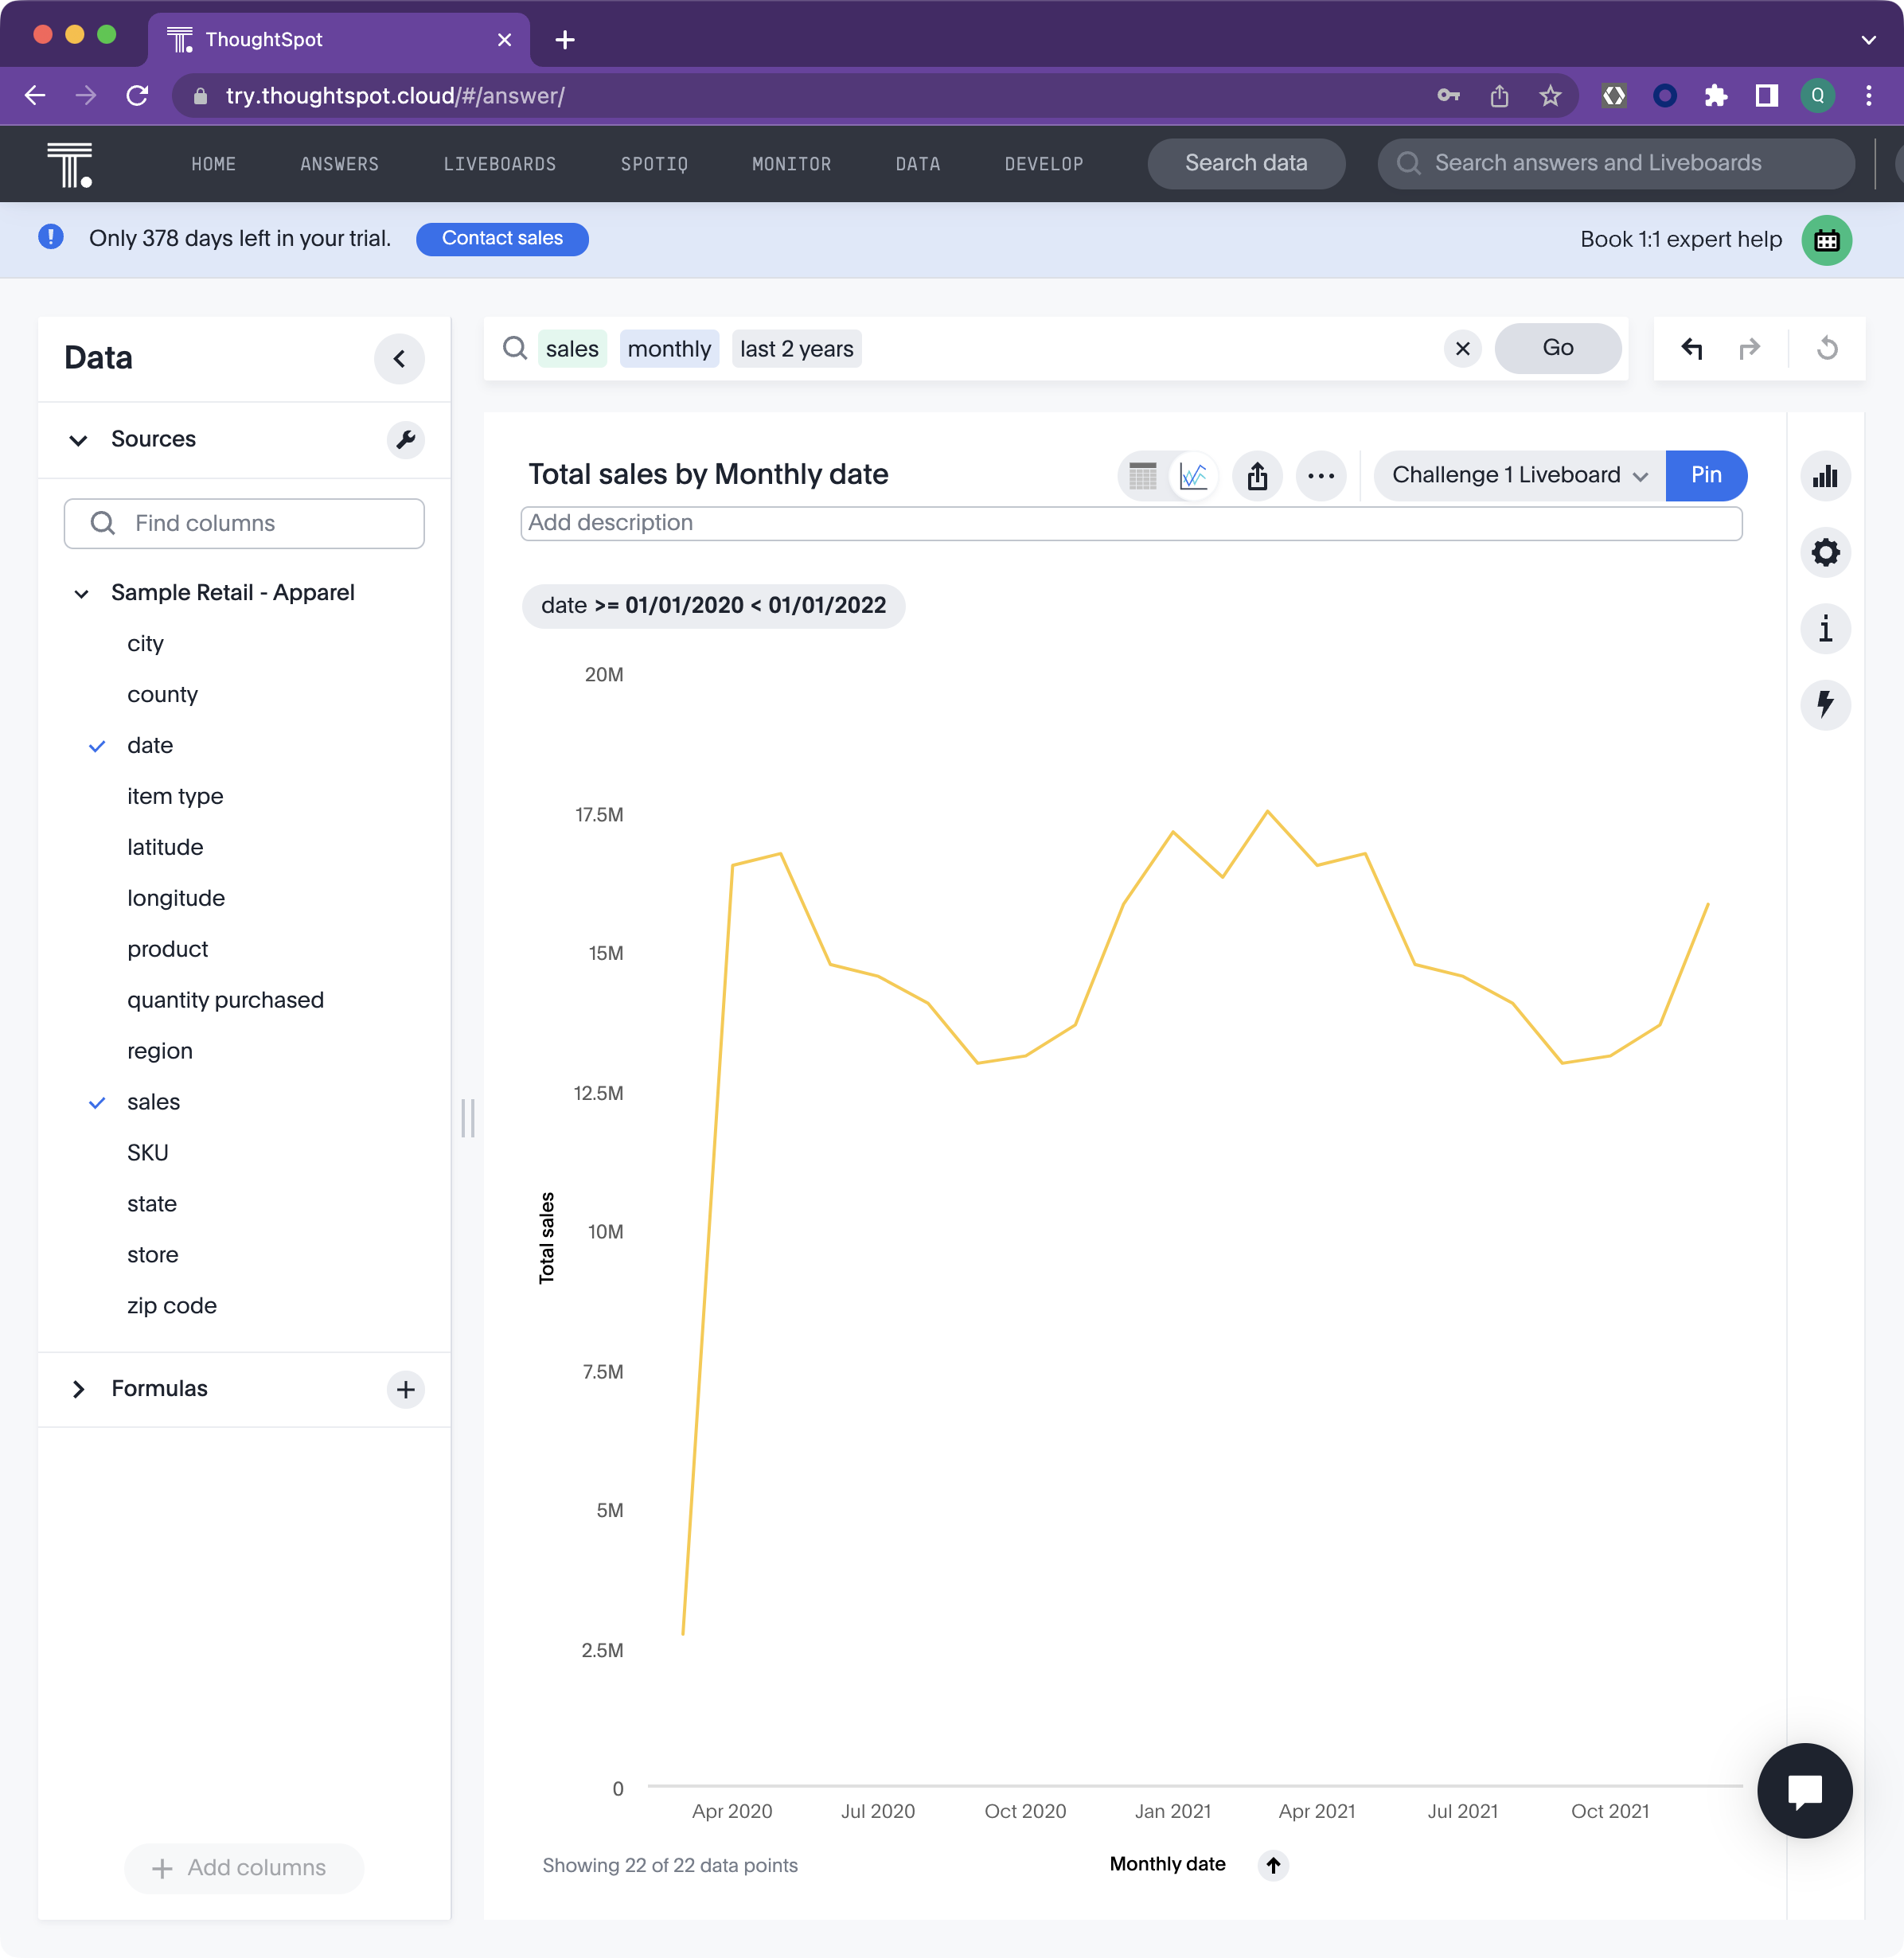The height and width of the screenshot is (1958, 1904).
Task: Open Chrome's three-dot menu
Action: click(1868, 95)
